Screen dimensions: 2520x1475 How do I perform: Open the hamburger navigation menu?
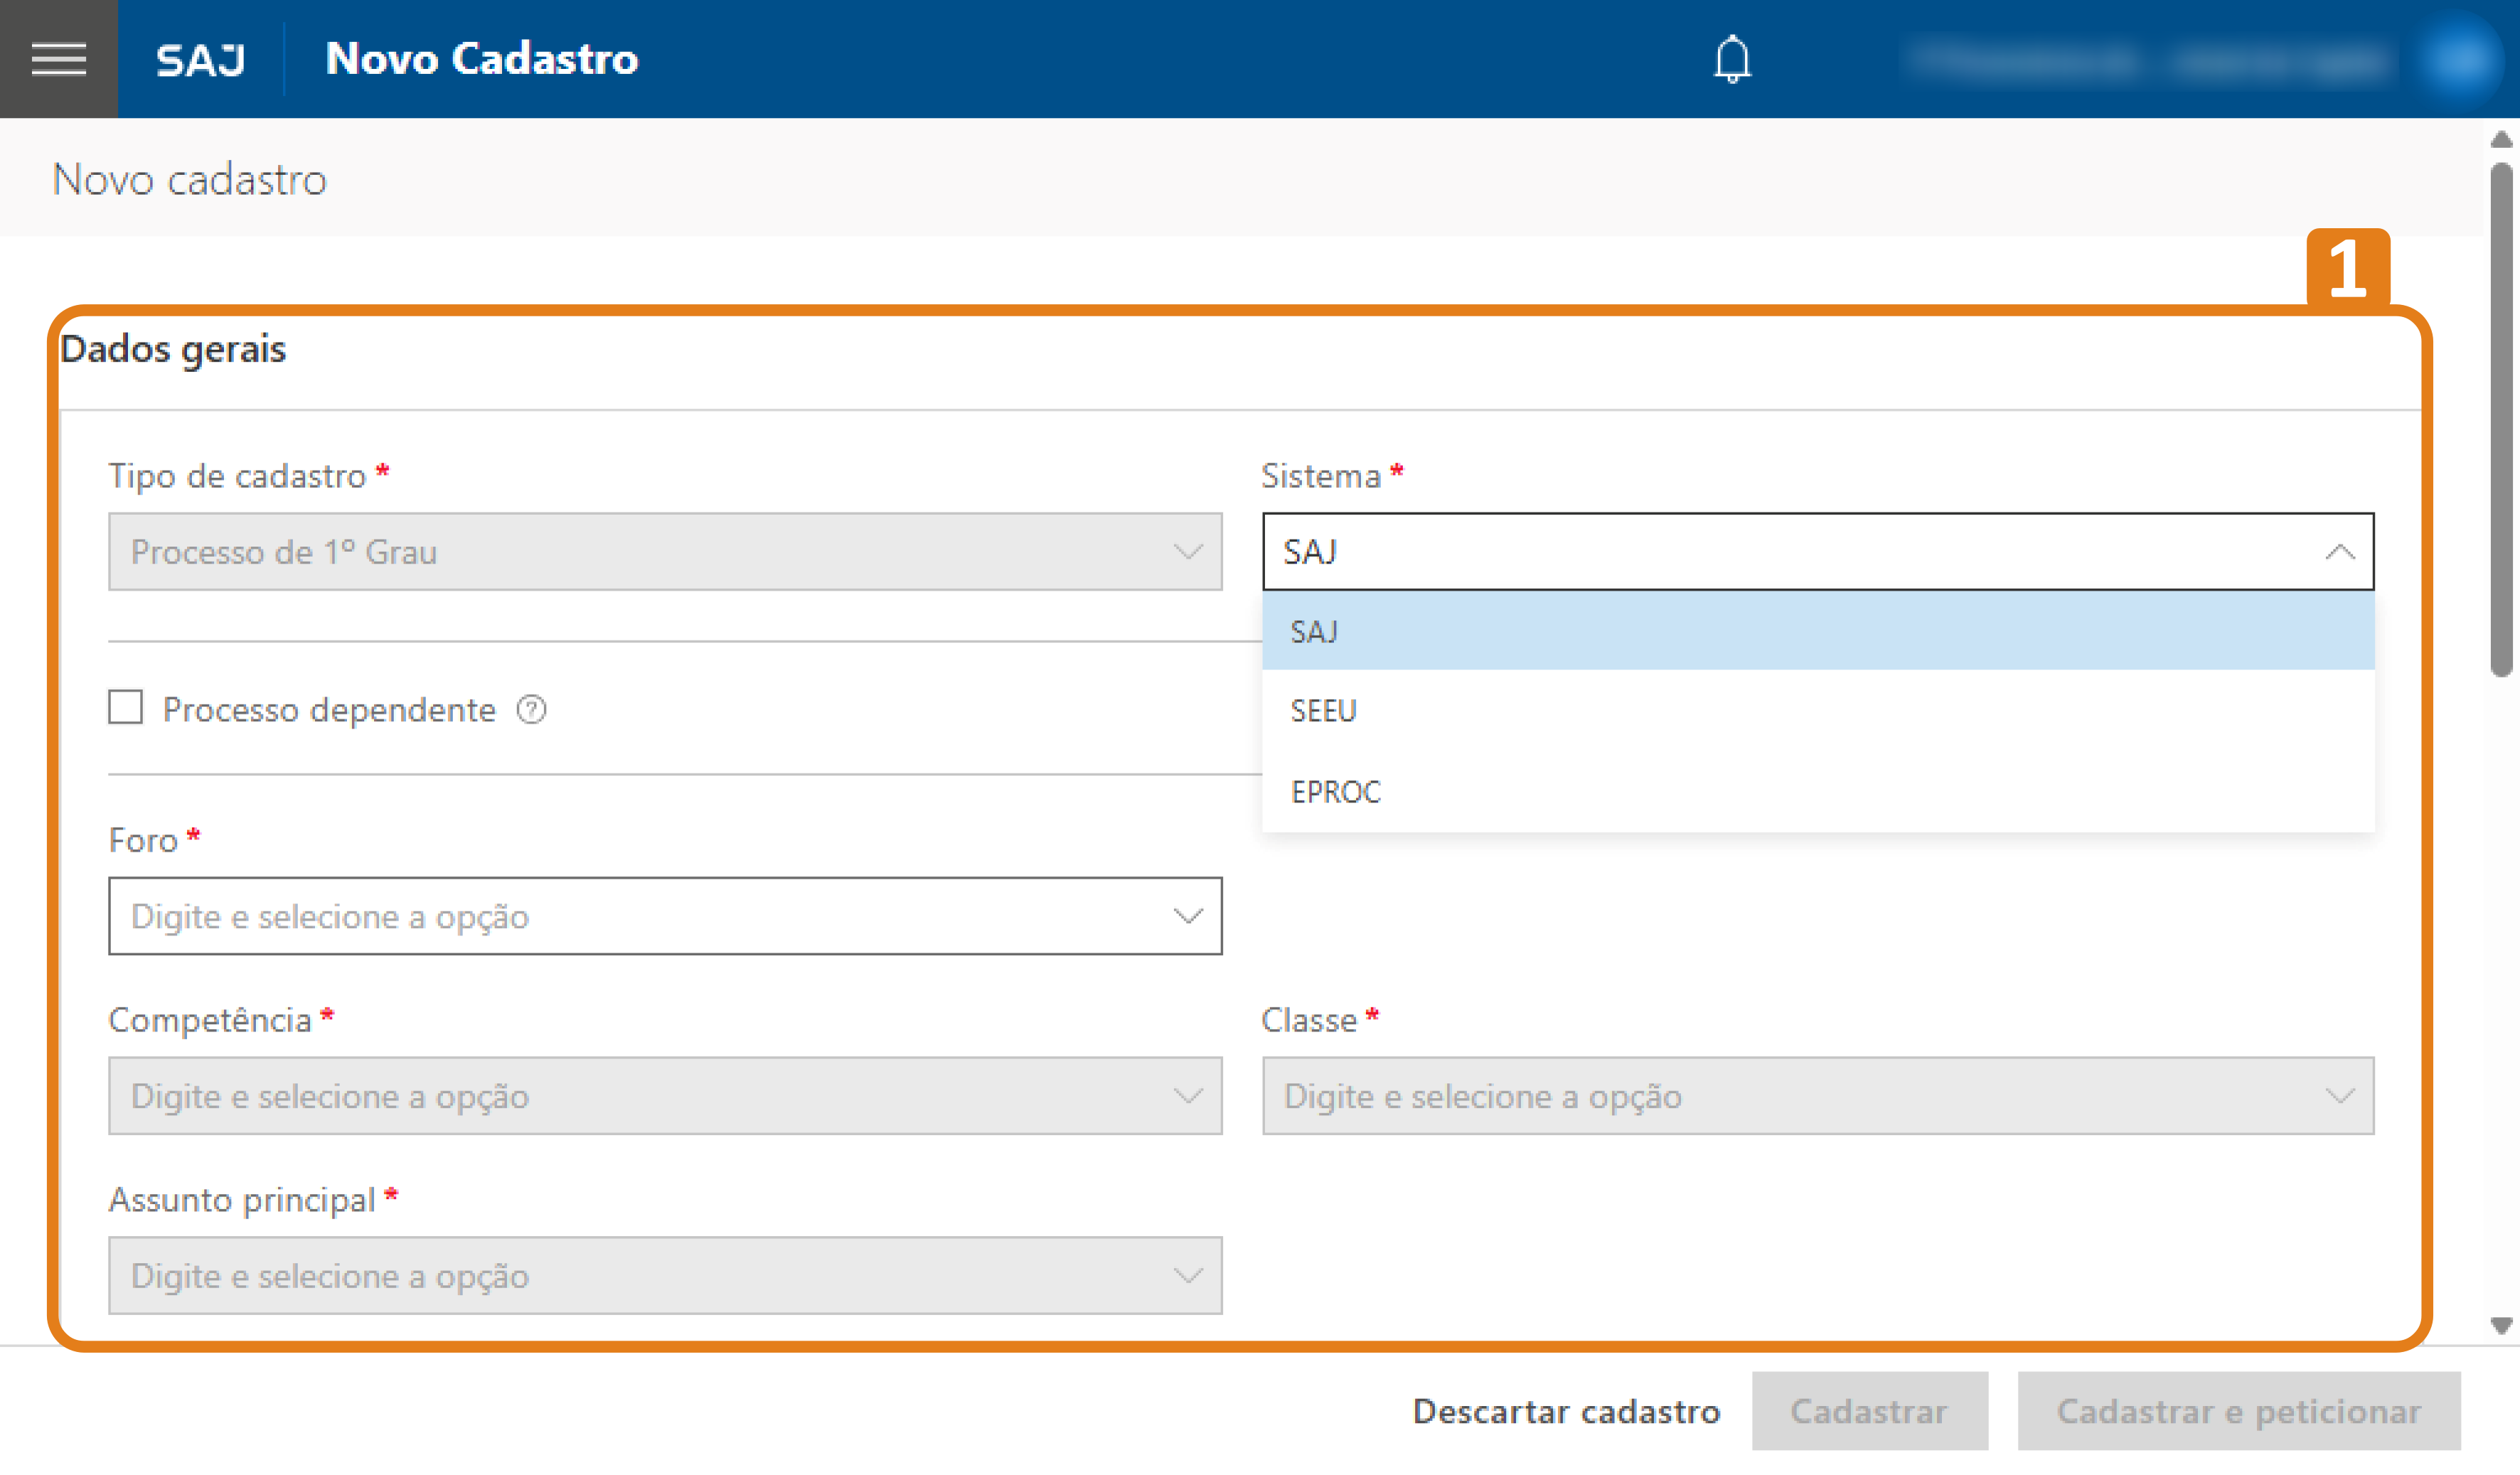[58, 59]
